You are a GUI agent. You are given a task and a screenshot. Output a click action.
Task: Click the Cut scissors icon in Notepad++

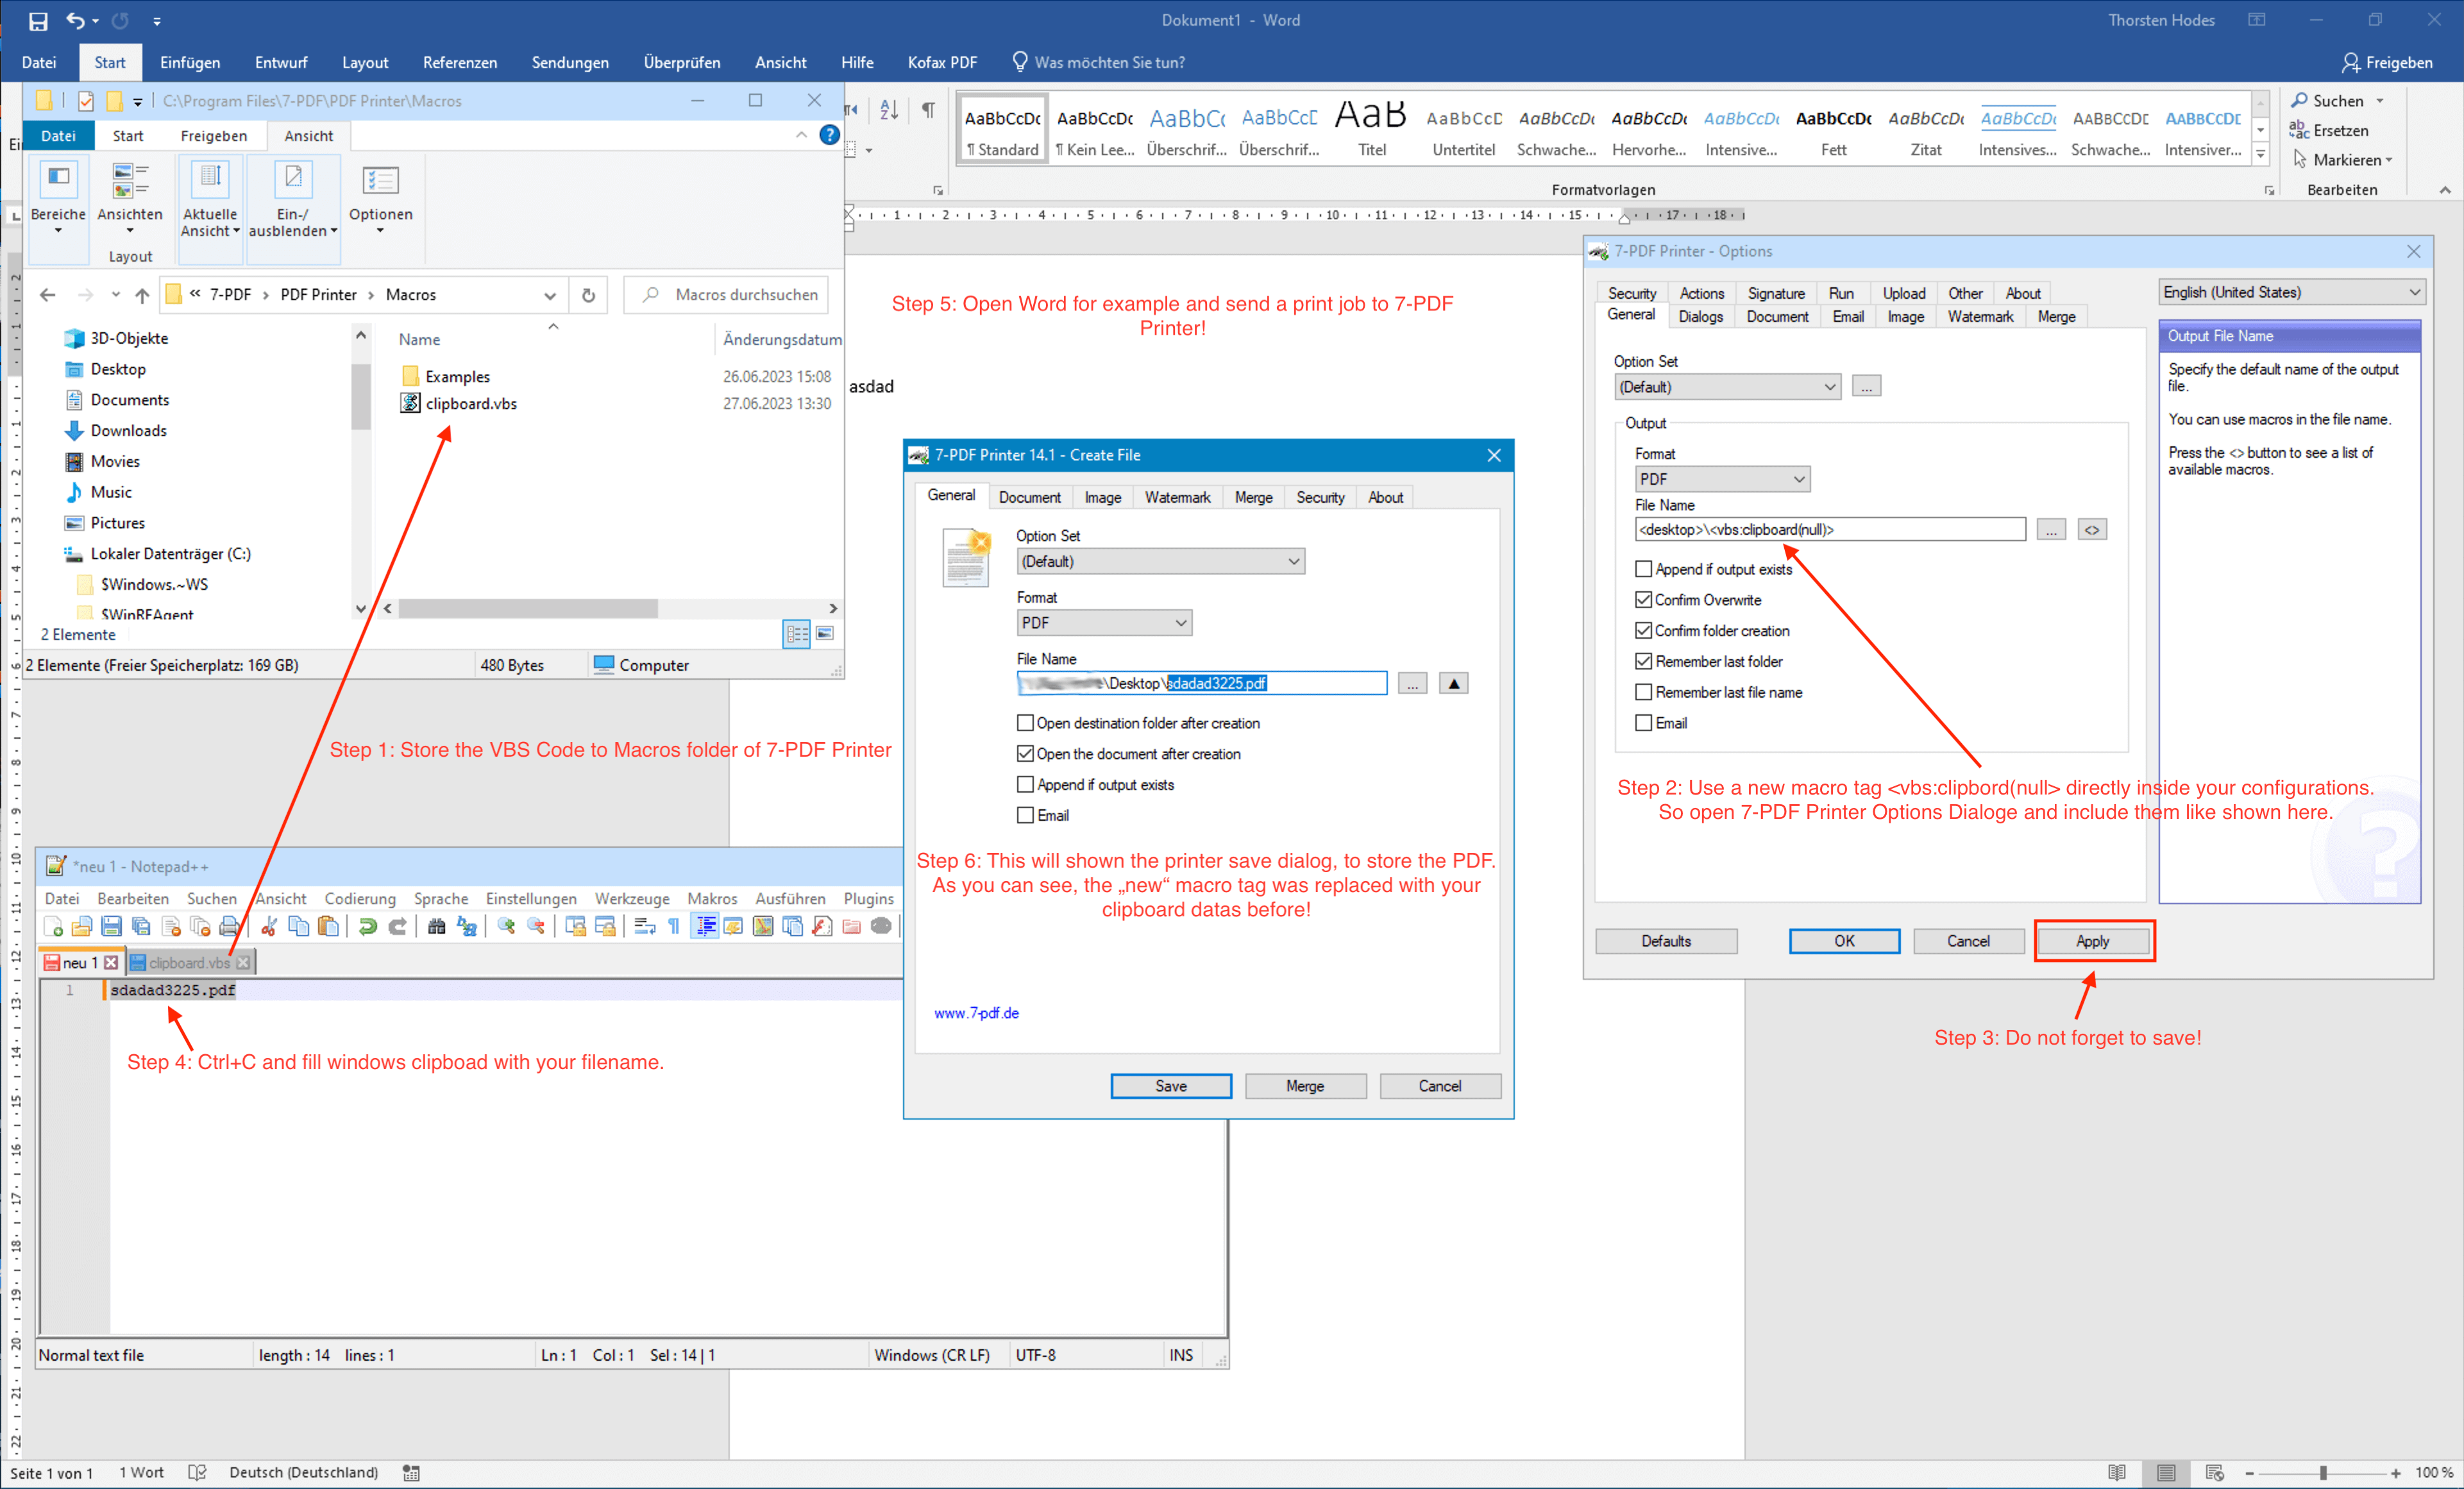coord(269,926)
